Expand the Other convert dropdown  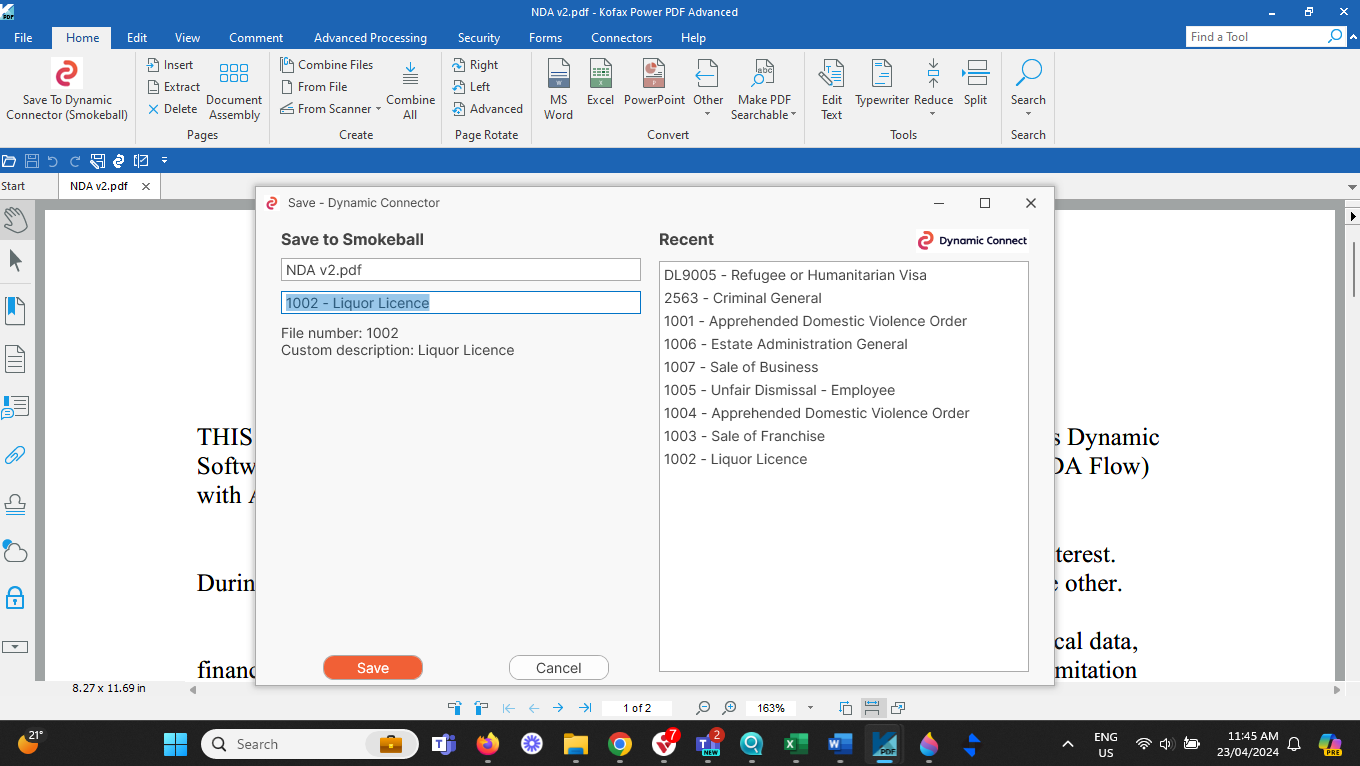click(x=707, y=113)
